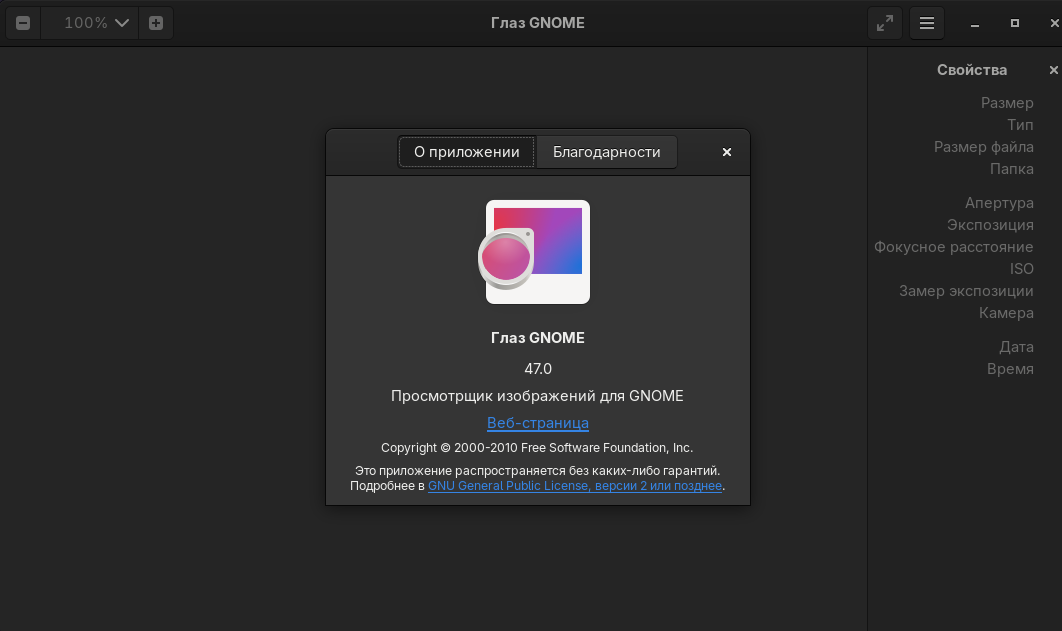Open the GNU General Public License link
Viewport: 1062px width, 631px height.
(x=574, y=486)
